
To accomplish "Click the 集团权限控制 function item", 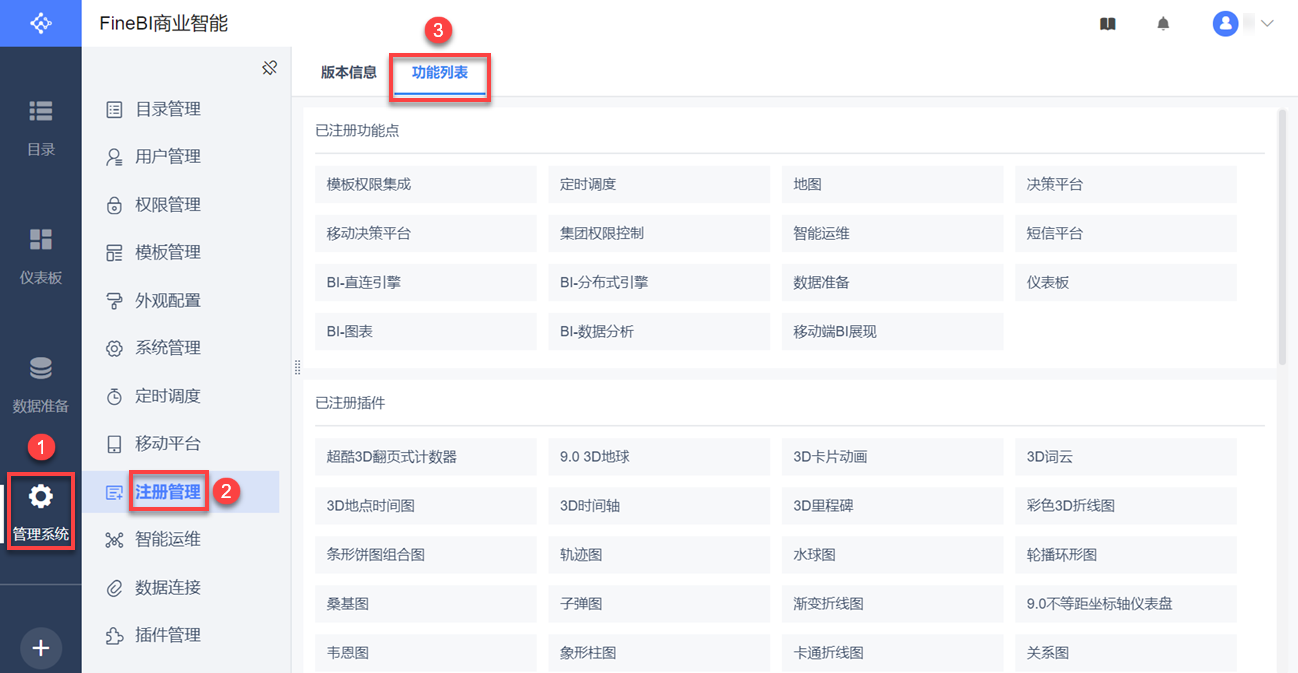I will pyautogui.click(x=659, y=234).
